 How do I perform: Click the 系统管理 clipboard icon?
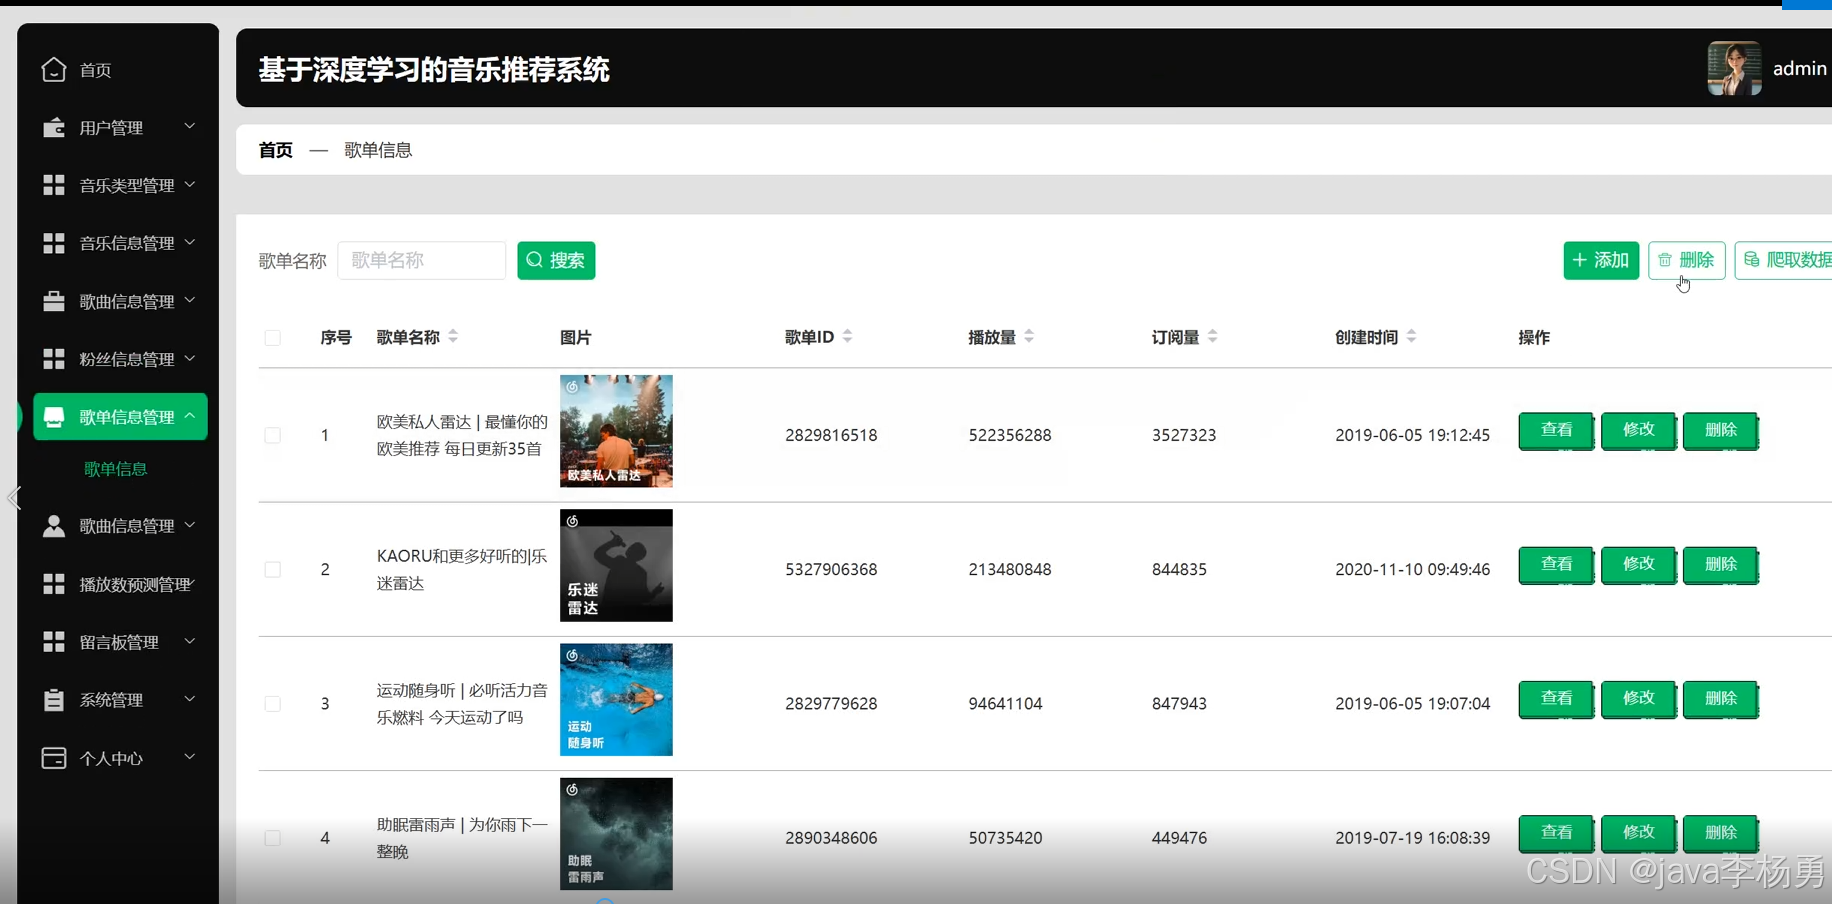(x=54, y=700)
